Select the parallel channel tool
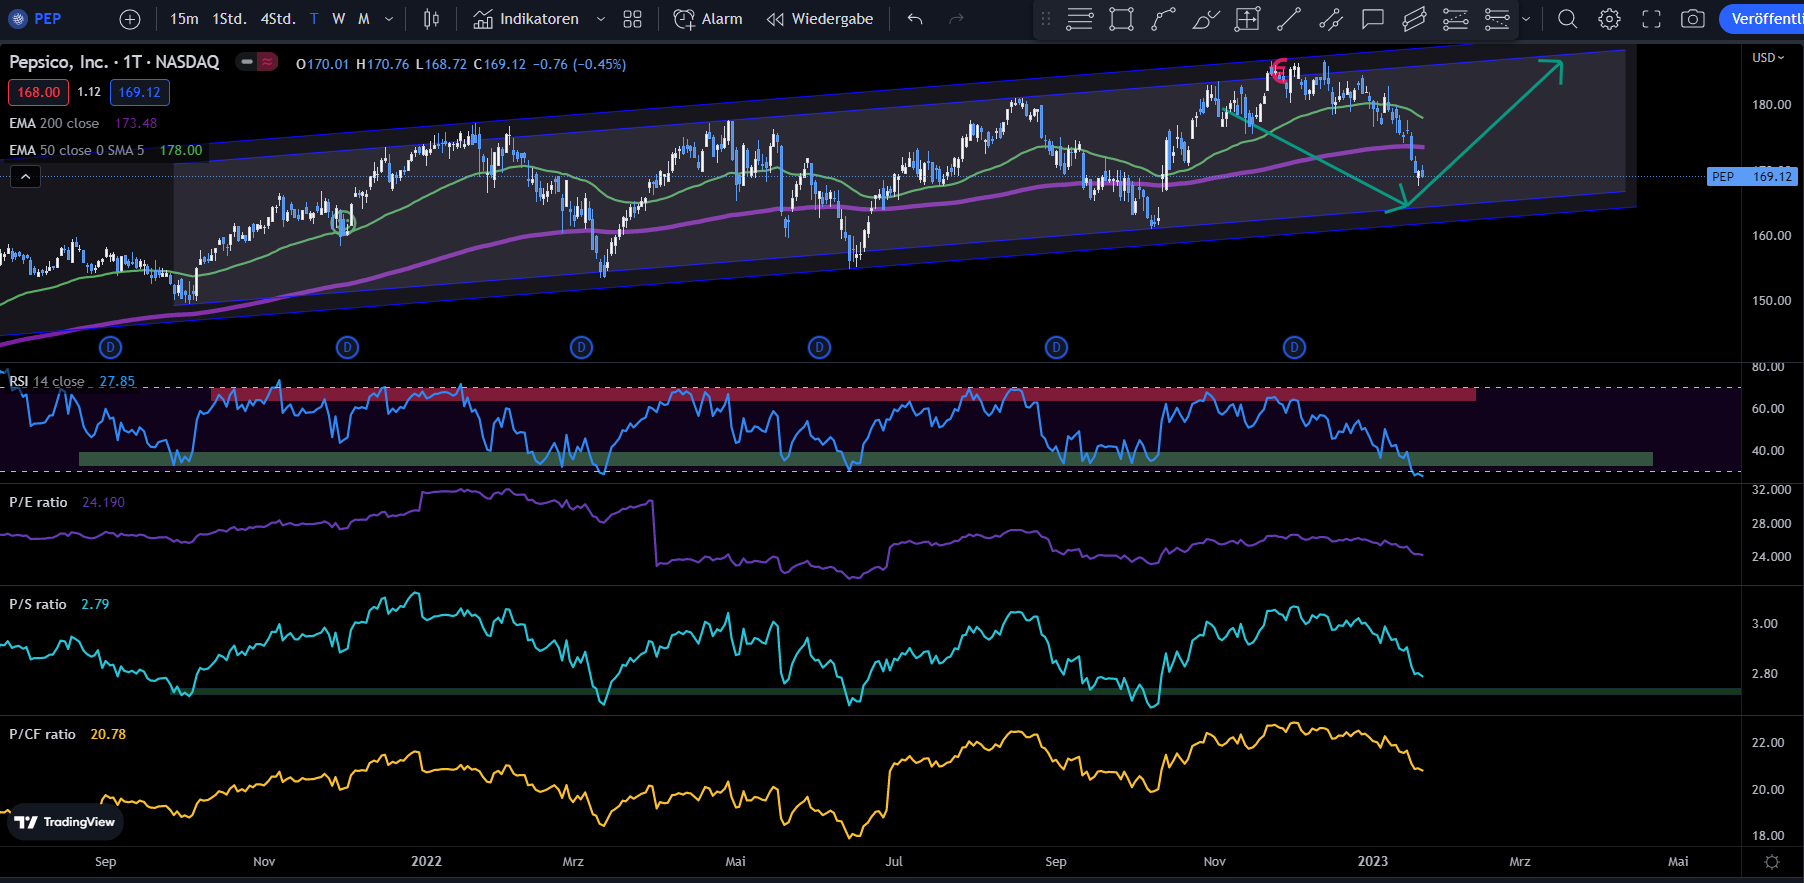Image resolution: width=1804 pixels, height=883 pixels. pos(1414,19)
